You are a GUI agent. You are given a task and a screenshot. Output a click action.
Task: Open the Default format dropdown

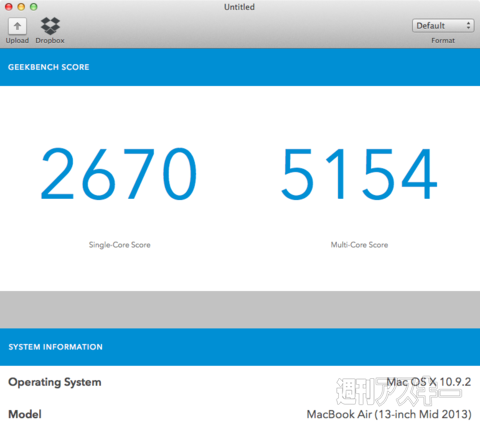coord(443,26)
